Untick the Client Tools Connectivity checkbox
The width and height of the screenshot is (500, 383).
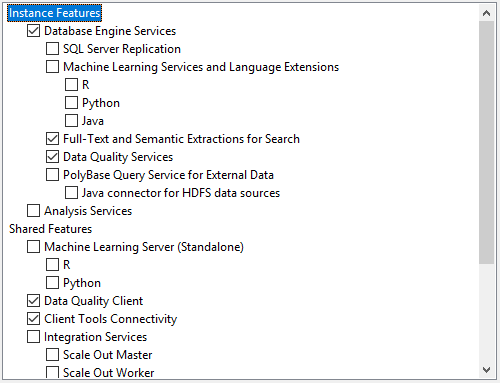coord(33,319)
